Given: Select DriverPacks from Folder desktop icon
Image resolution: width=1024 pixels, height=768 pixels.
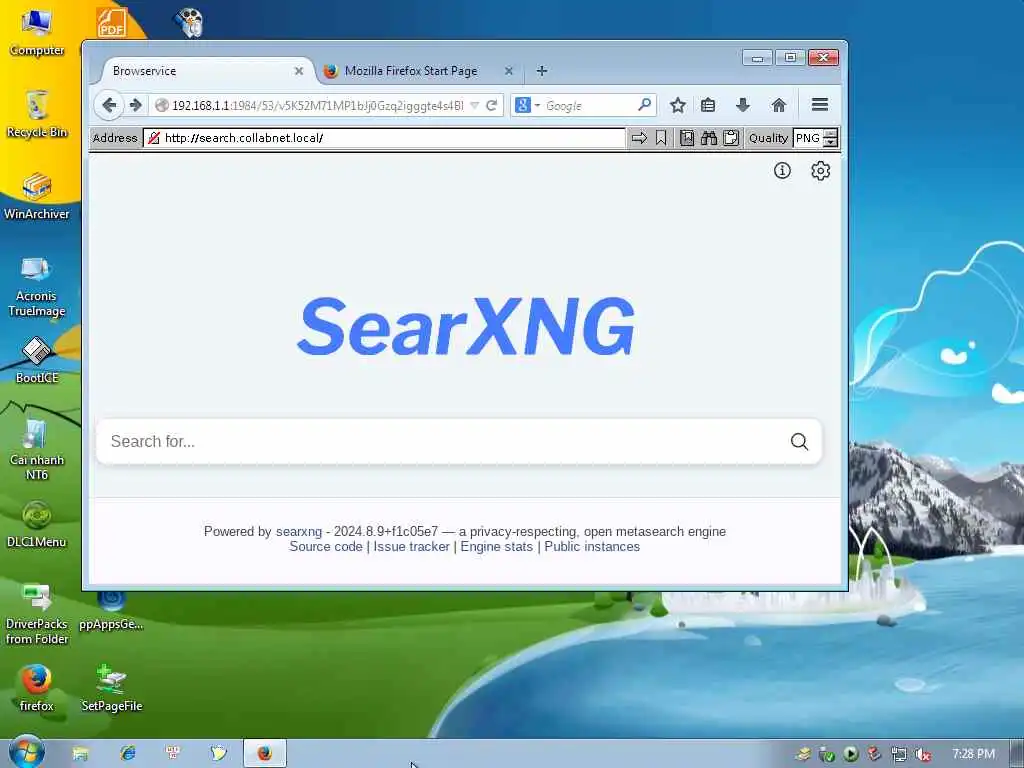Looking at the screenshot, I should (37, 614).
